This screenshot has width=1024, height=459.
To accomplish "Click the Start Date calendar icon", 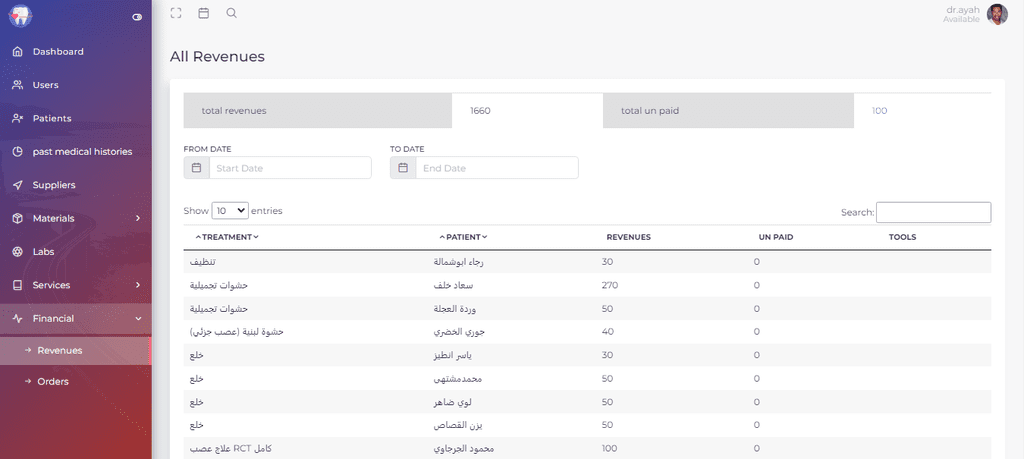I will point(197,168).
